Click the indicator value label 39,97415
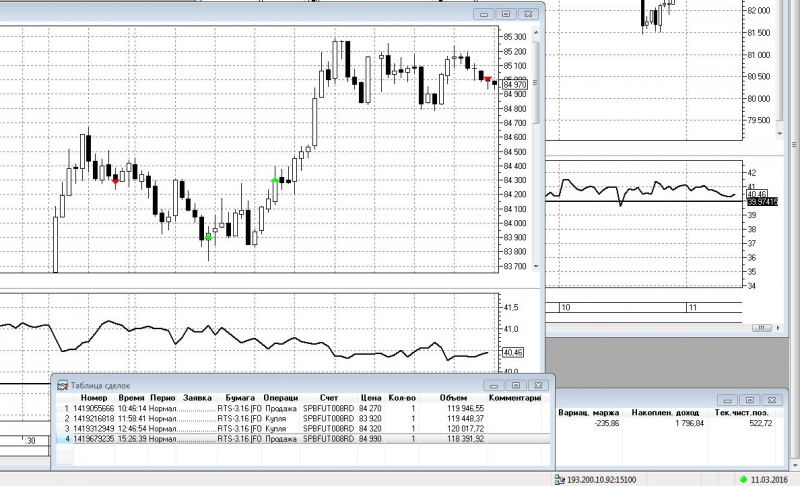Screen dimensions: 800x486 [762, 202]
